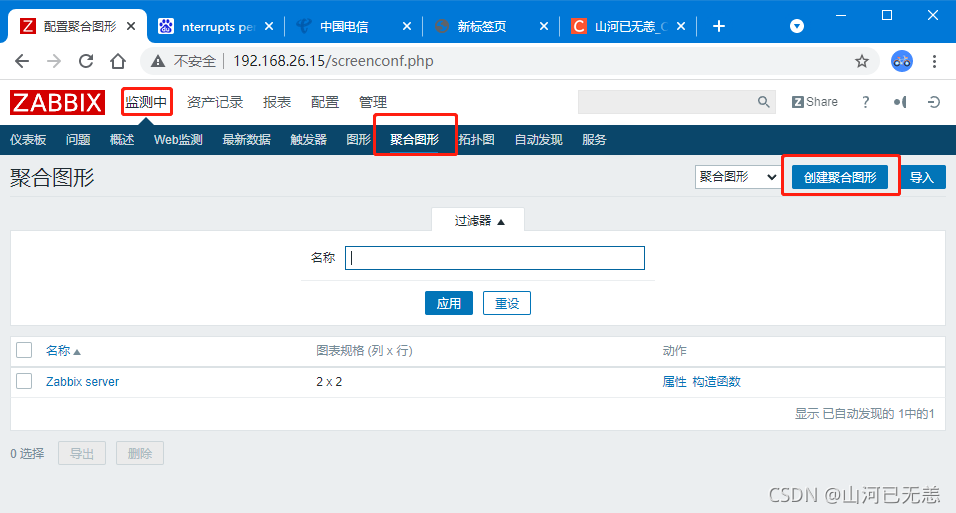
Task: Open the 聚合图形 type dropdown
Action: [x=737, y=177]
